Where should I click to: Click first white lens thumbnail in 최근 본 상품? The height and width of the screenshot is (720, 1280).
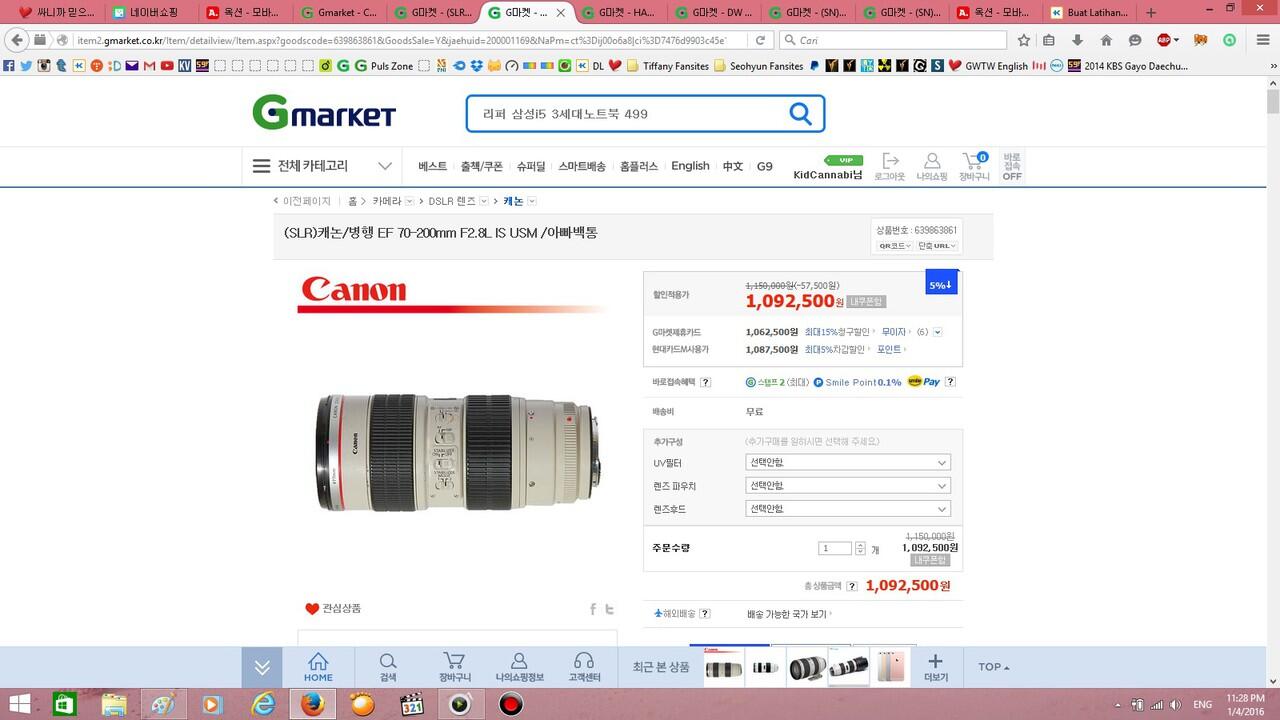tap(724, 667)
